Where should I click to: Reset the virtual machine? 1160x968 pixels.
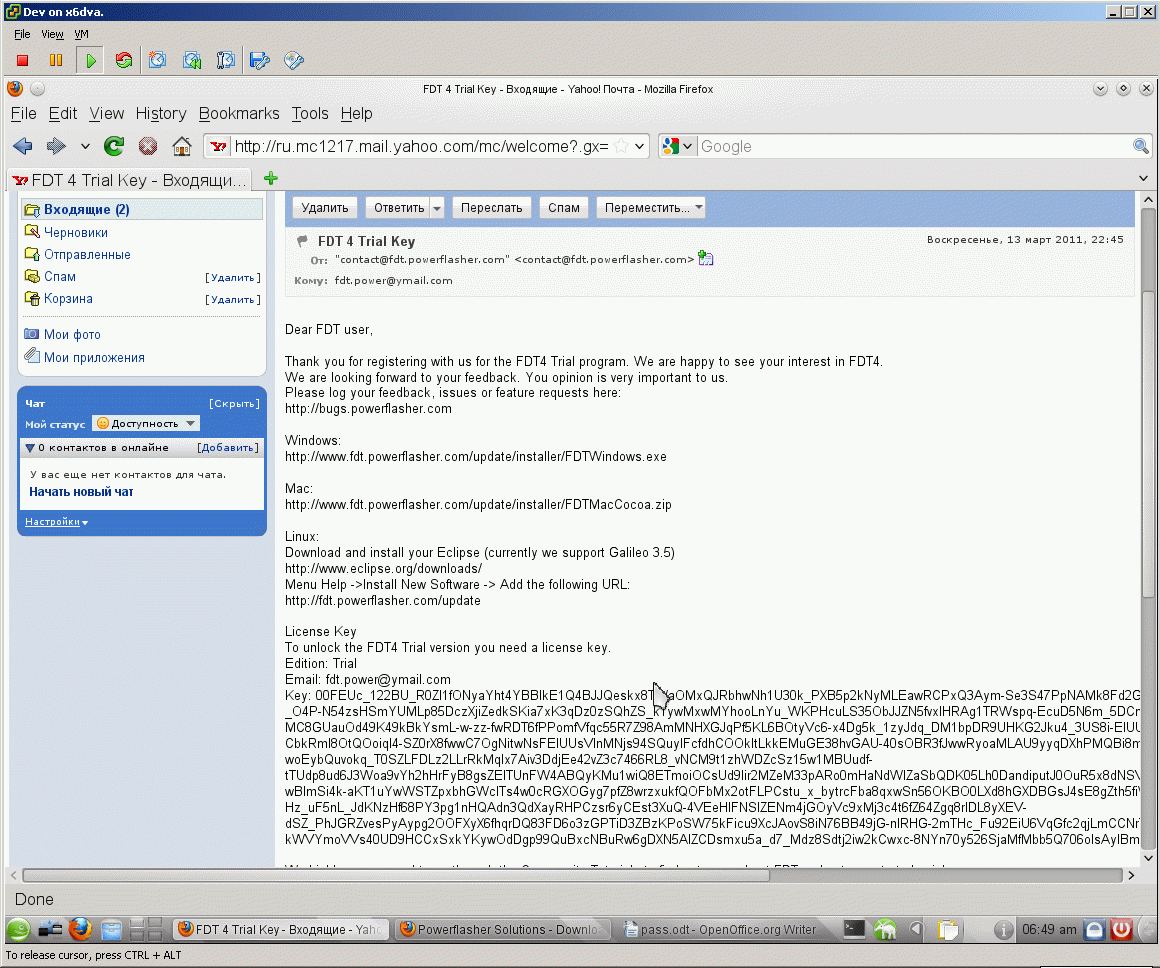coord(124,61)
